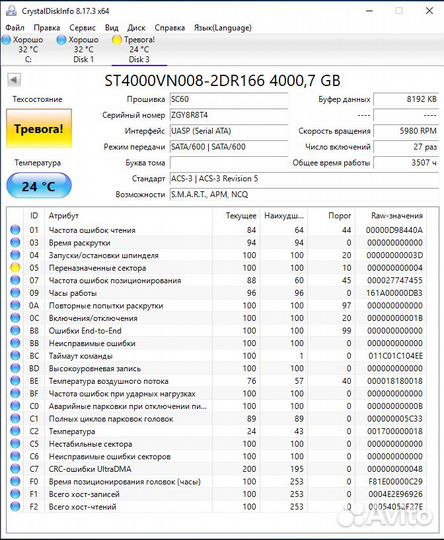The width and height of the screenshot is (444, 540).
Task: Click the Прошивка field with SC60
Action: (x=229, y=99)
